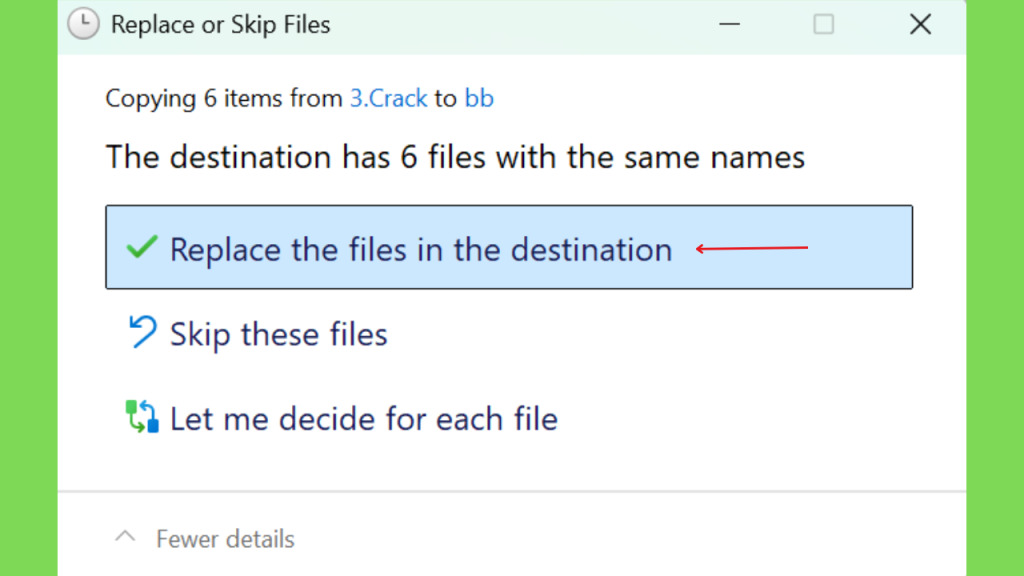Select Let me decide for each file
This screenshot has height=576, width=1024.
coord(364,419)
